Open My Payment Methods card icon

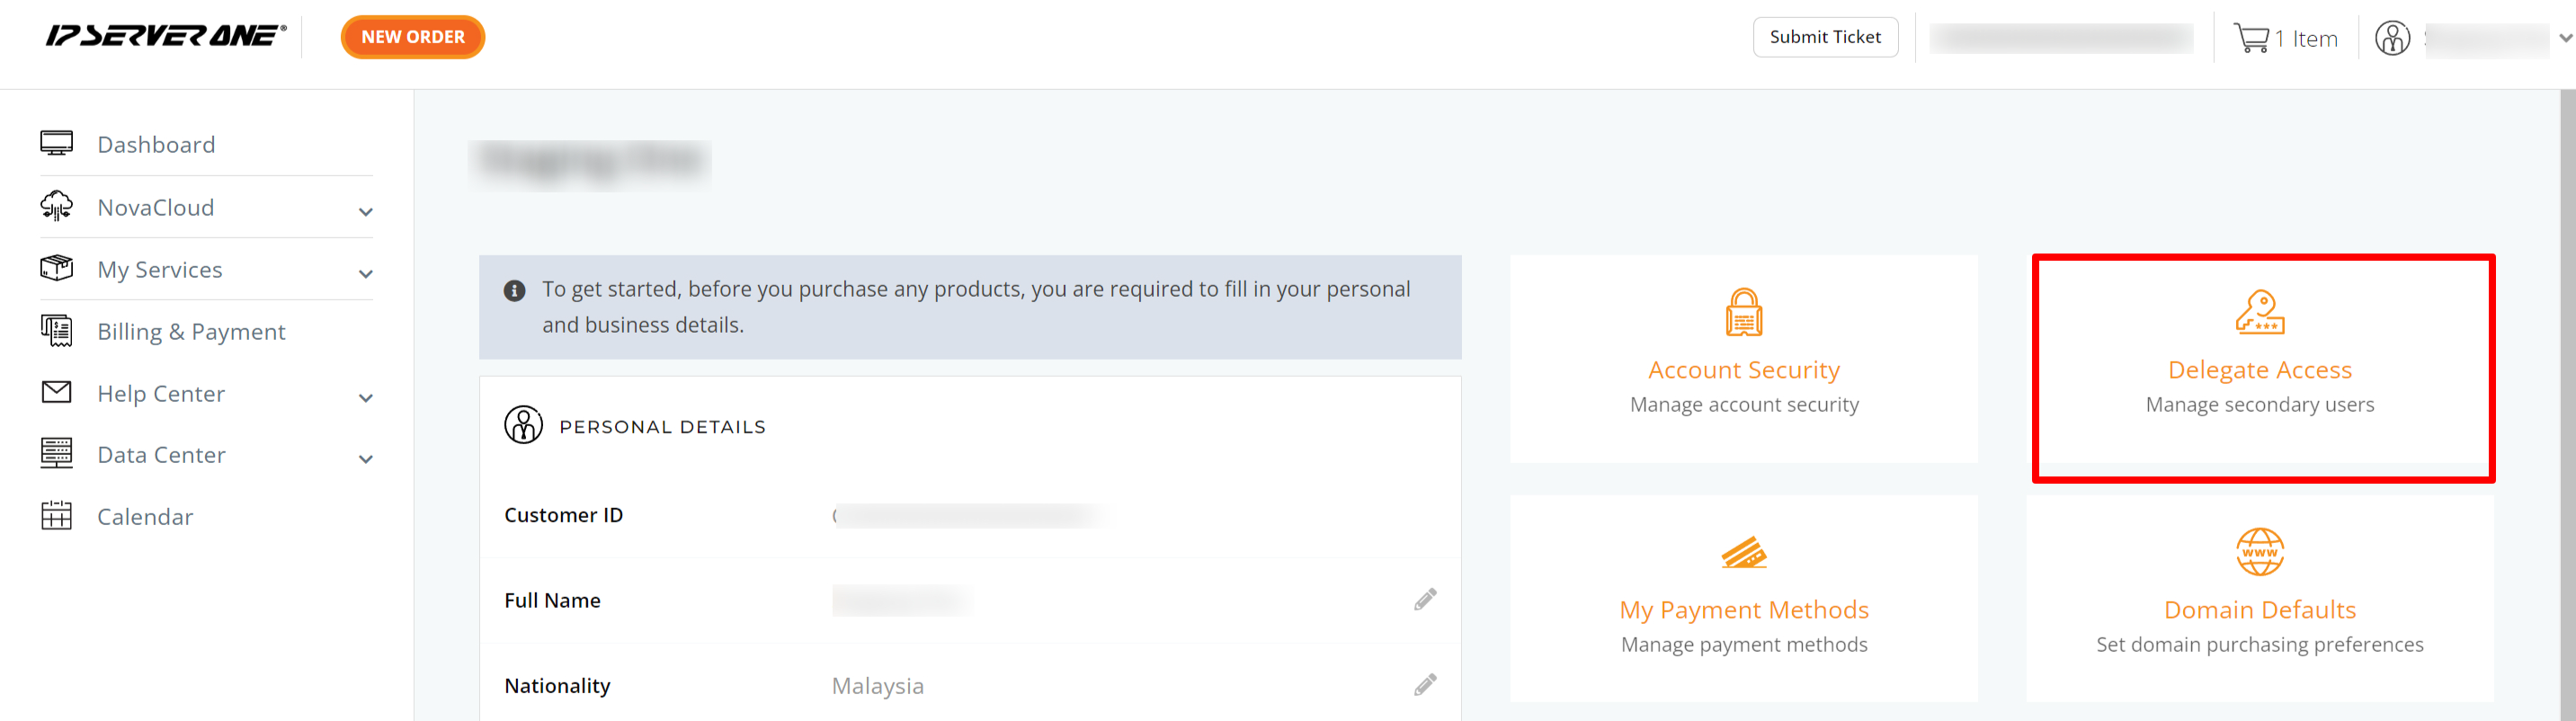click(x=1743, y=553)
